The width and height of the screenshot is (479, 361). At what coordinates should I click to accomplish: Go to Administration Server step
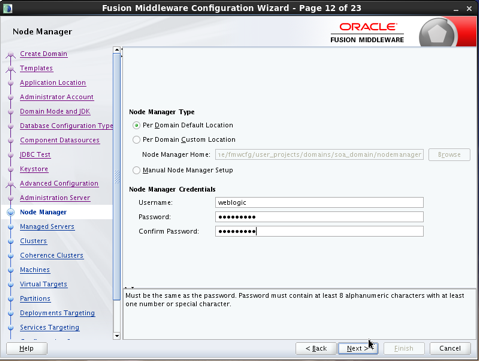(x=55, y=198)
